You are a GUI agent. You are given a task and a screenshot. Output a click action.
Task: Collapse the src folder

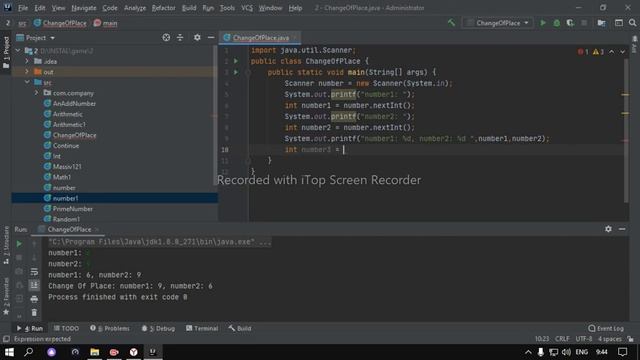click(27, 82)
